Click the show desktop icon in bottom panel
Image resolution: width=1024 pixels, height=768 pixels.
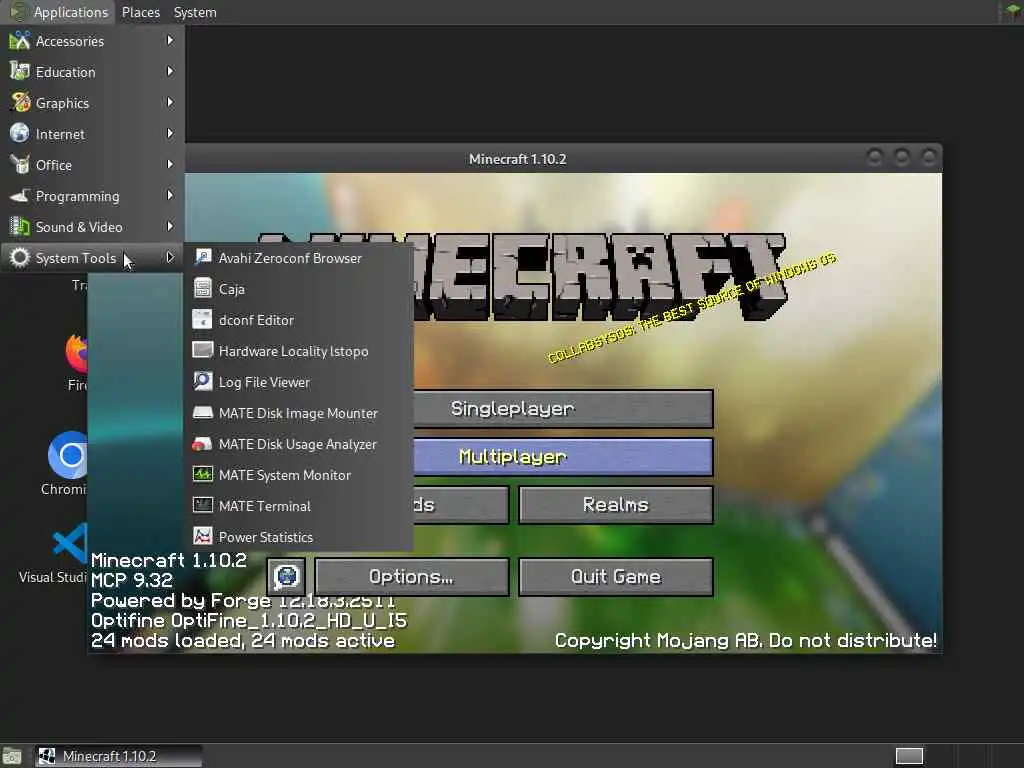(11, 756)
